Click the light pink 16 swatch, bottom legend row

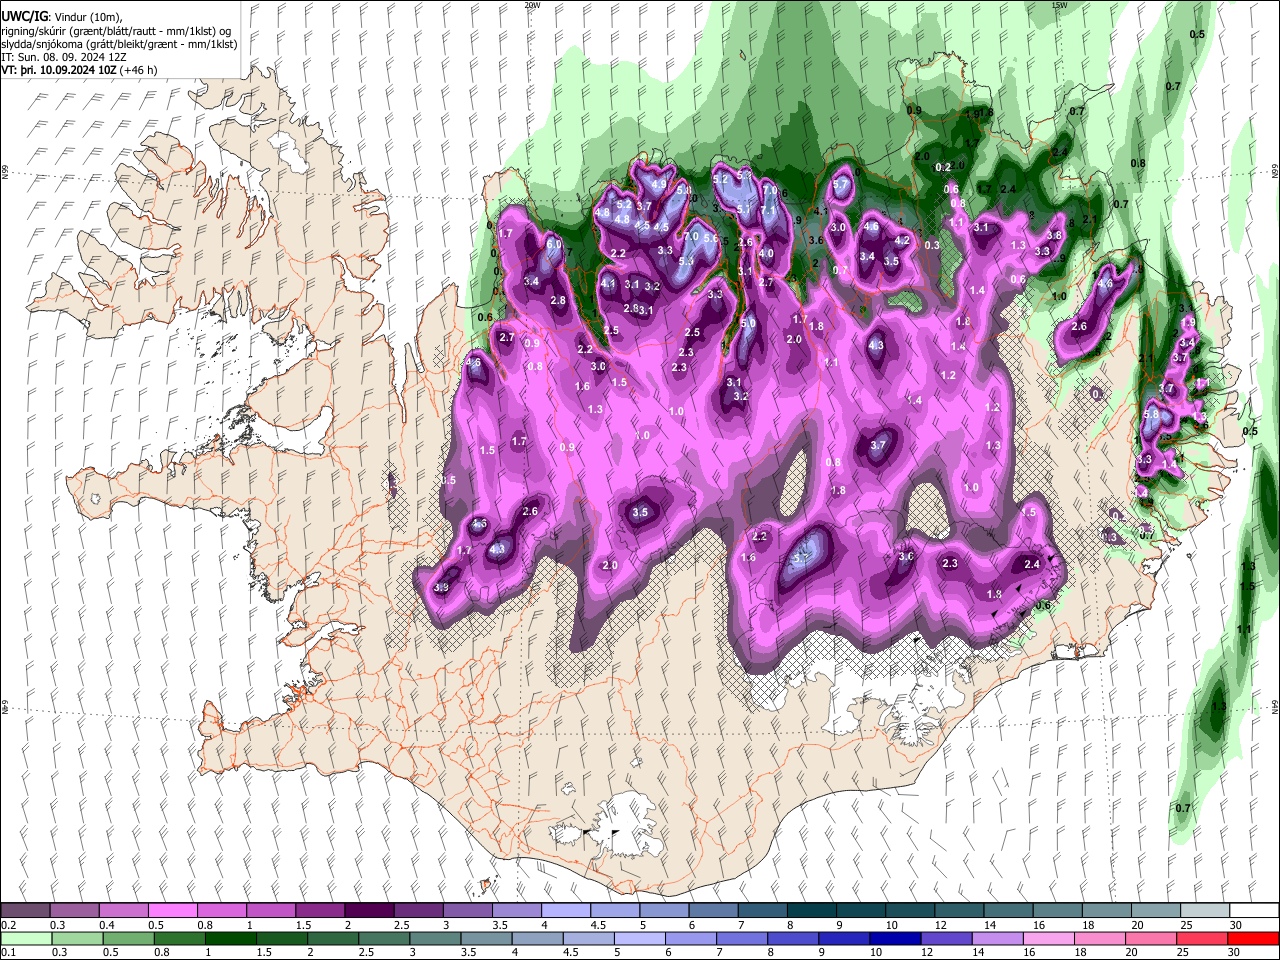point(1049,938)
